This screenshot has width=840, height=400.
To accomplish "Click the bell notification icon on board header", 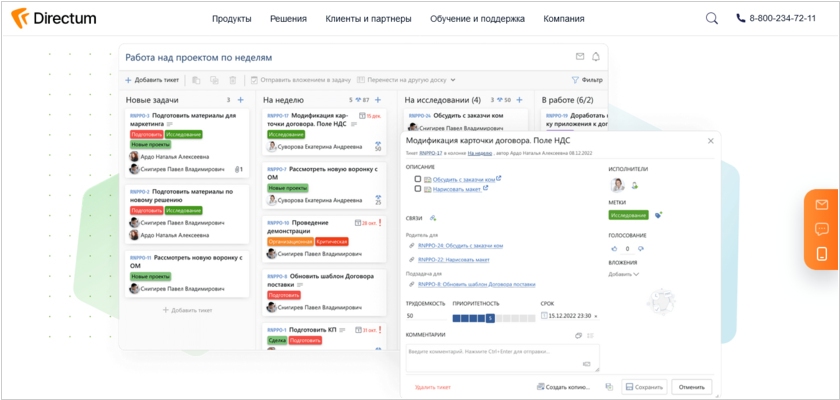I will (595, 57).
